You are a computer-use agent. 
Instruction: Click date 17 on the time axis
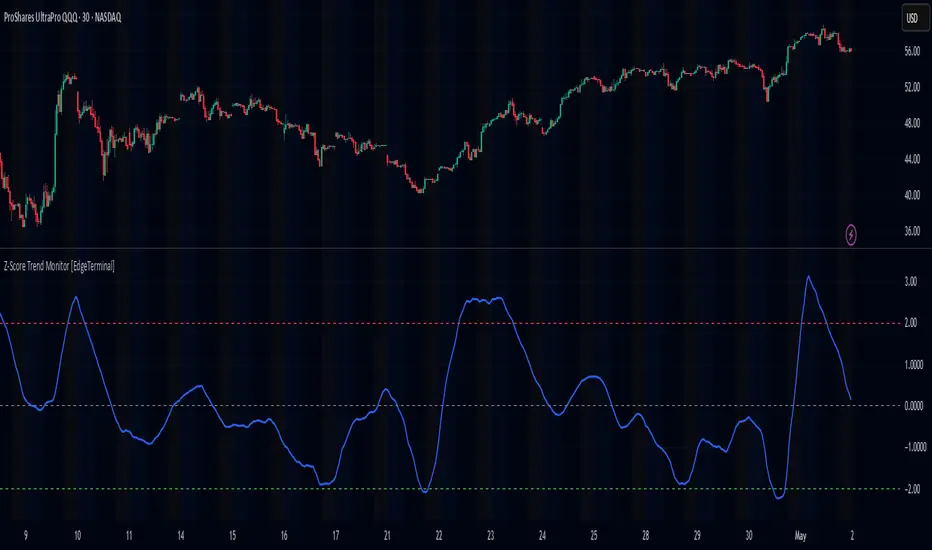click(x=336, y=536)
